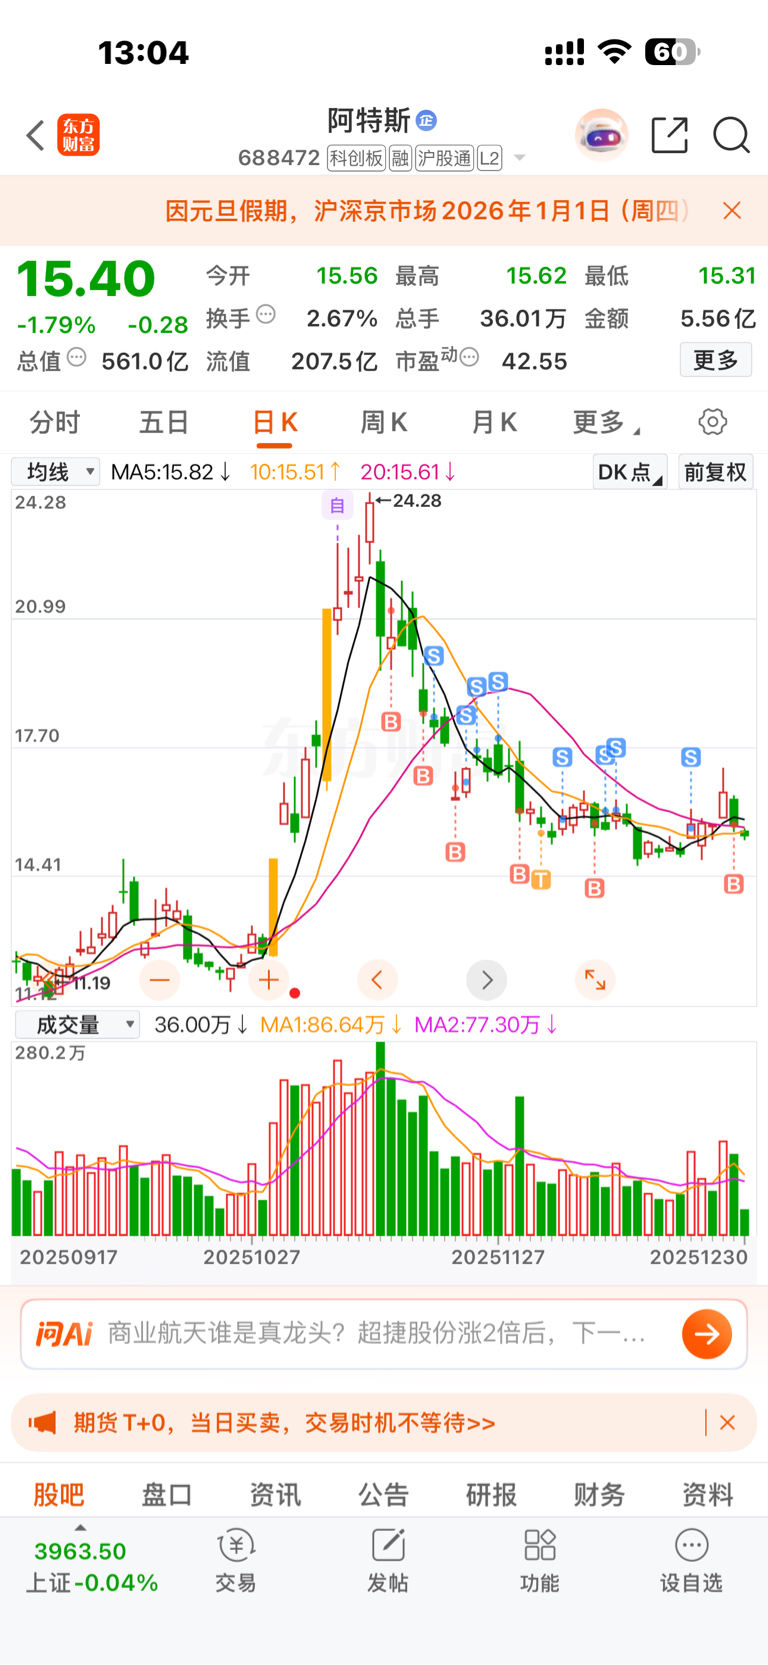The width and height of the screenshot is (768, 1665).
Task: Open the 研报 tab
Action: [492, 1494]
